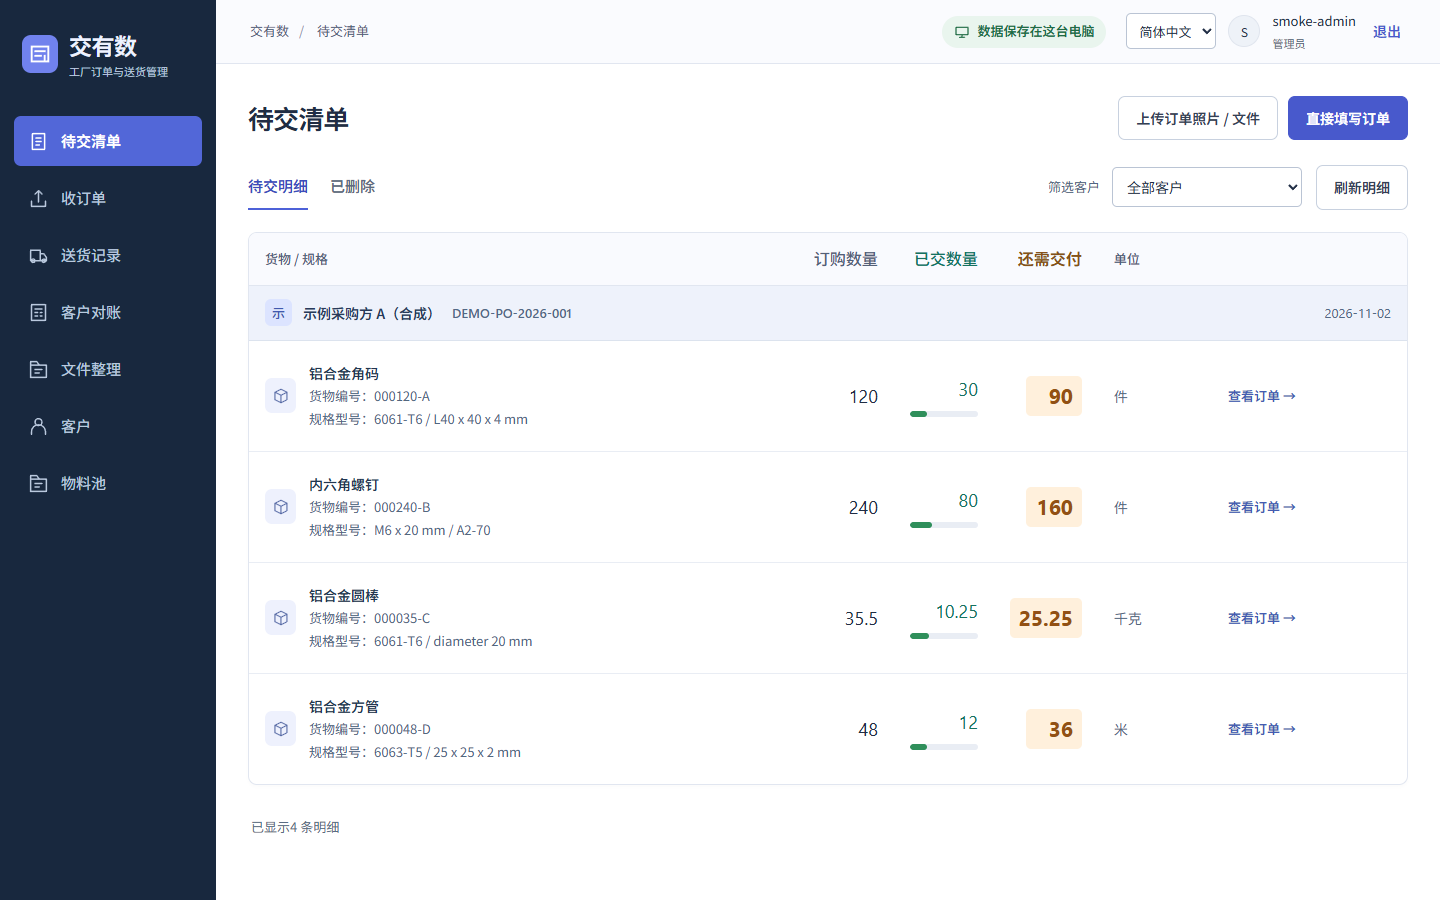Click the box icon for 铝合金角码

(280, 396)
